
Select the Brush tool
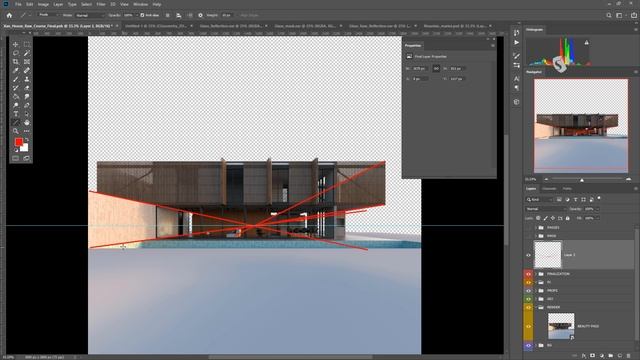click(16, 79)
